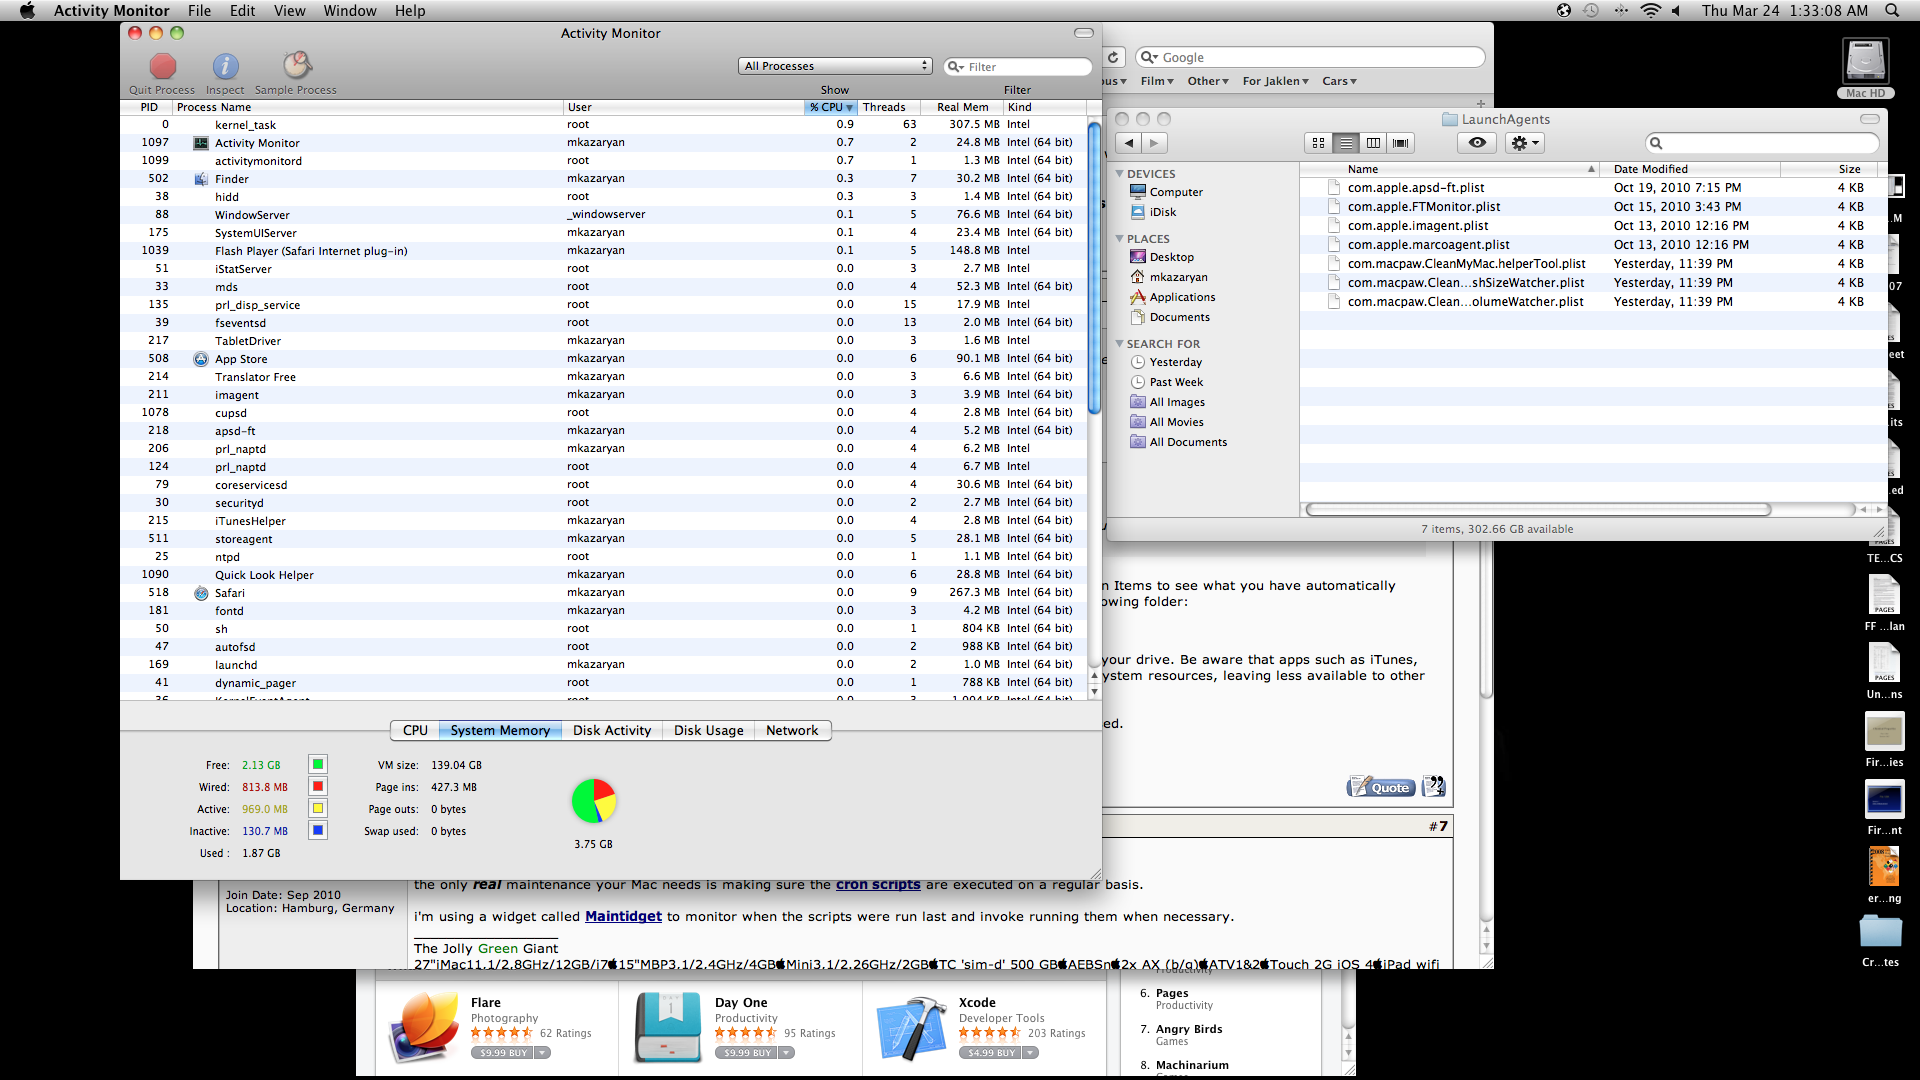The image size is (1920, 1080).
Task: Switch Finder to Cover Flow view
Action: click(1401, 143)
